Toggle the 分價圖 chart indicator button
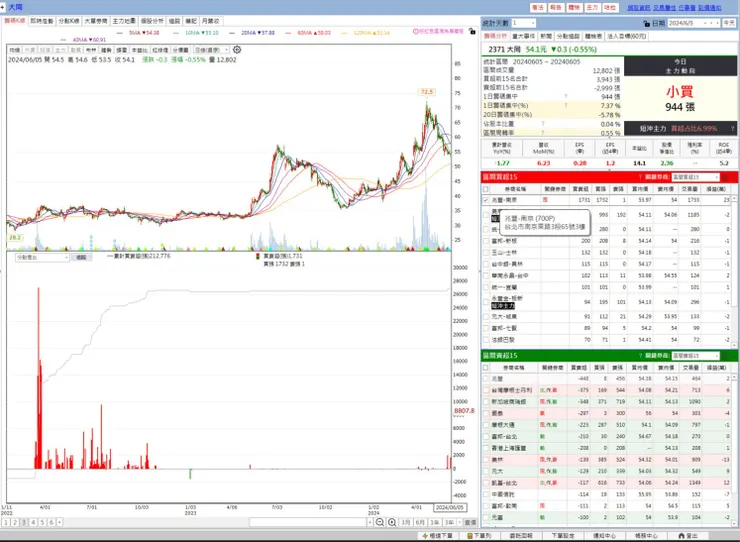The image size is (740, 542). pos(180,50)
